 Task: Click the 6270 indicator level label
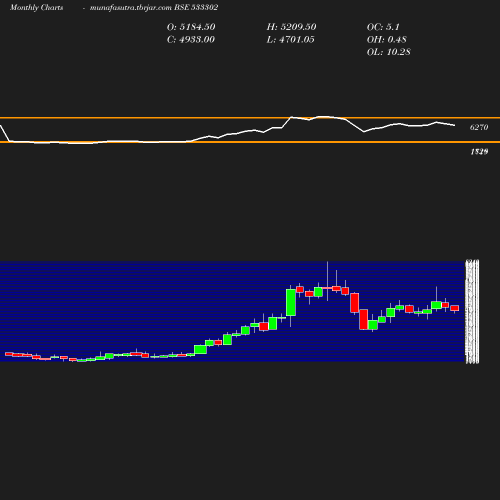point(479,127)
